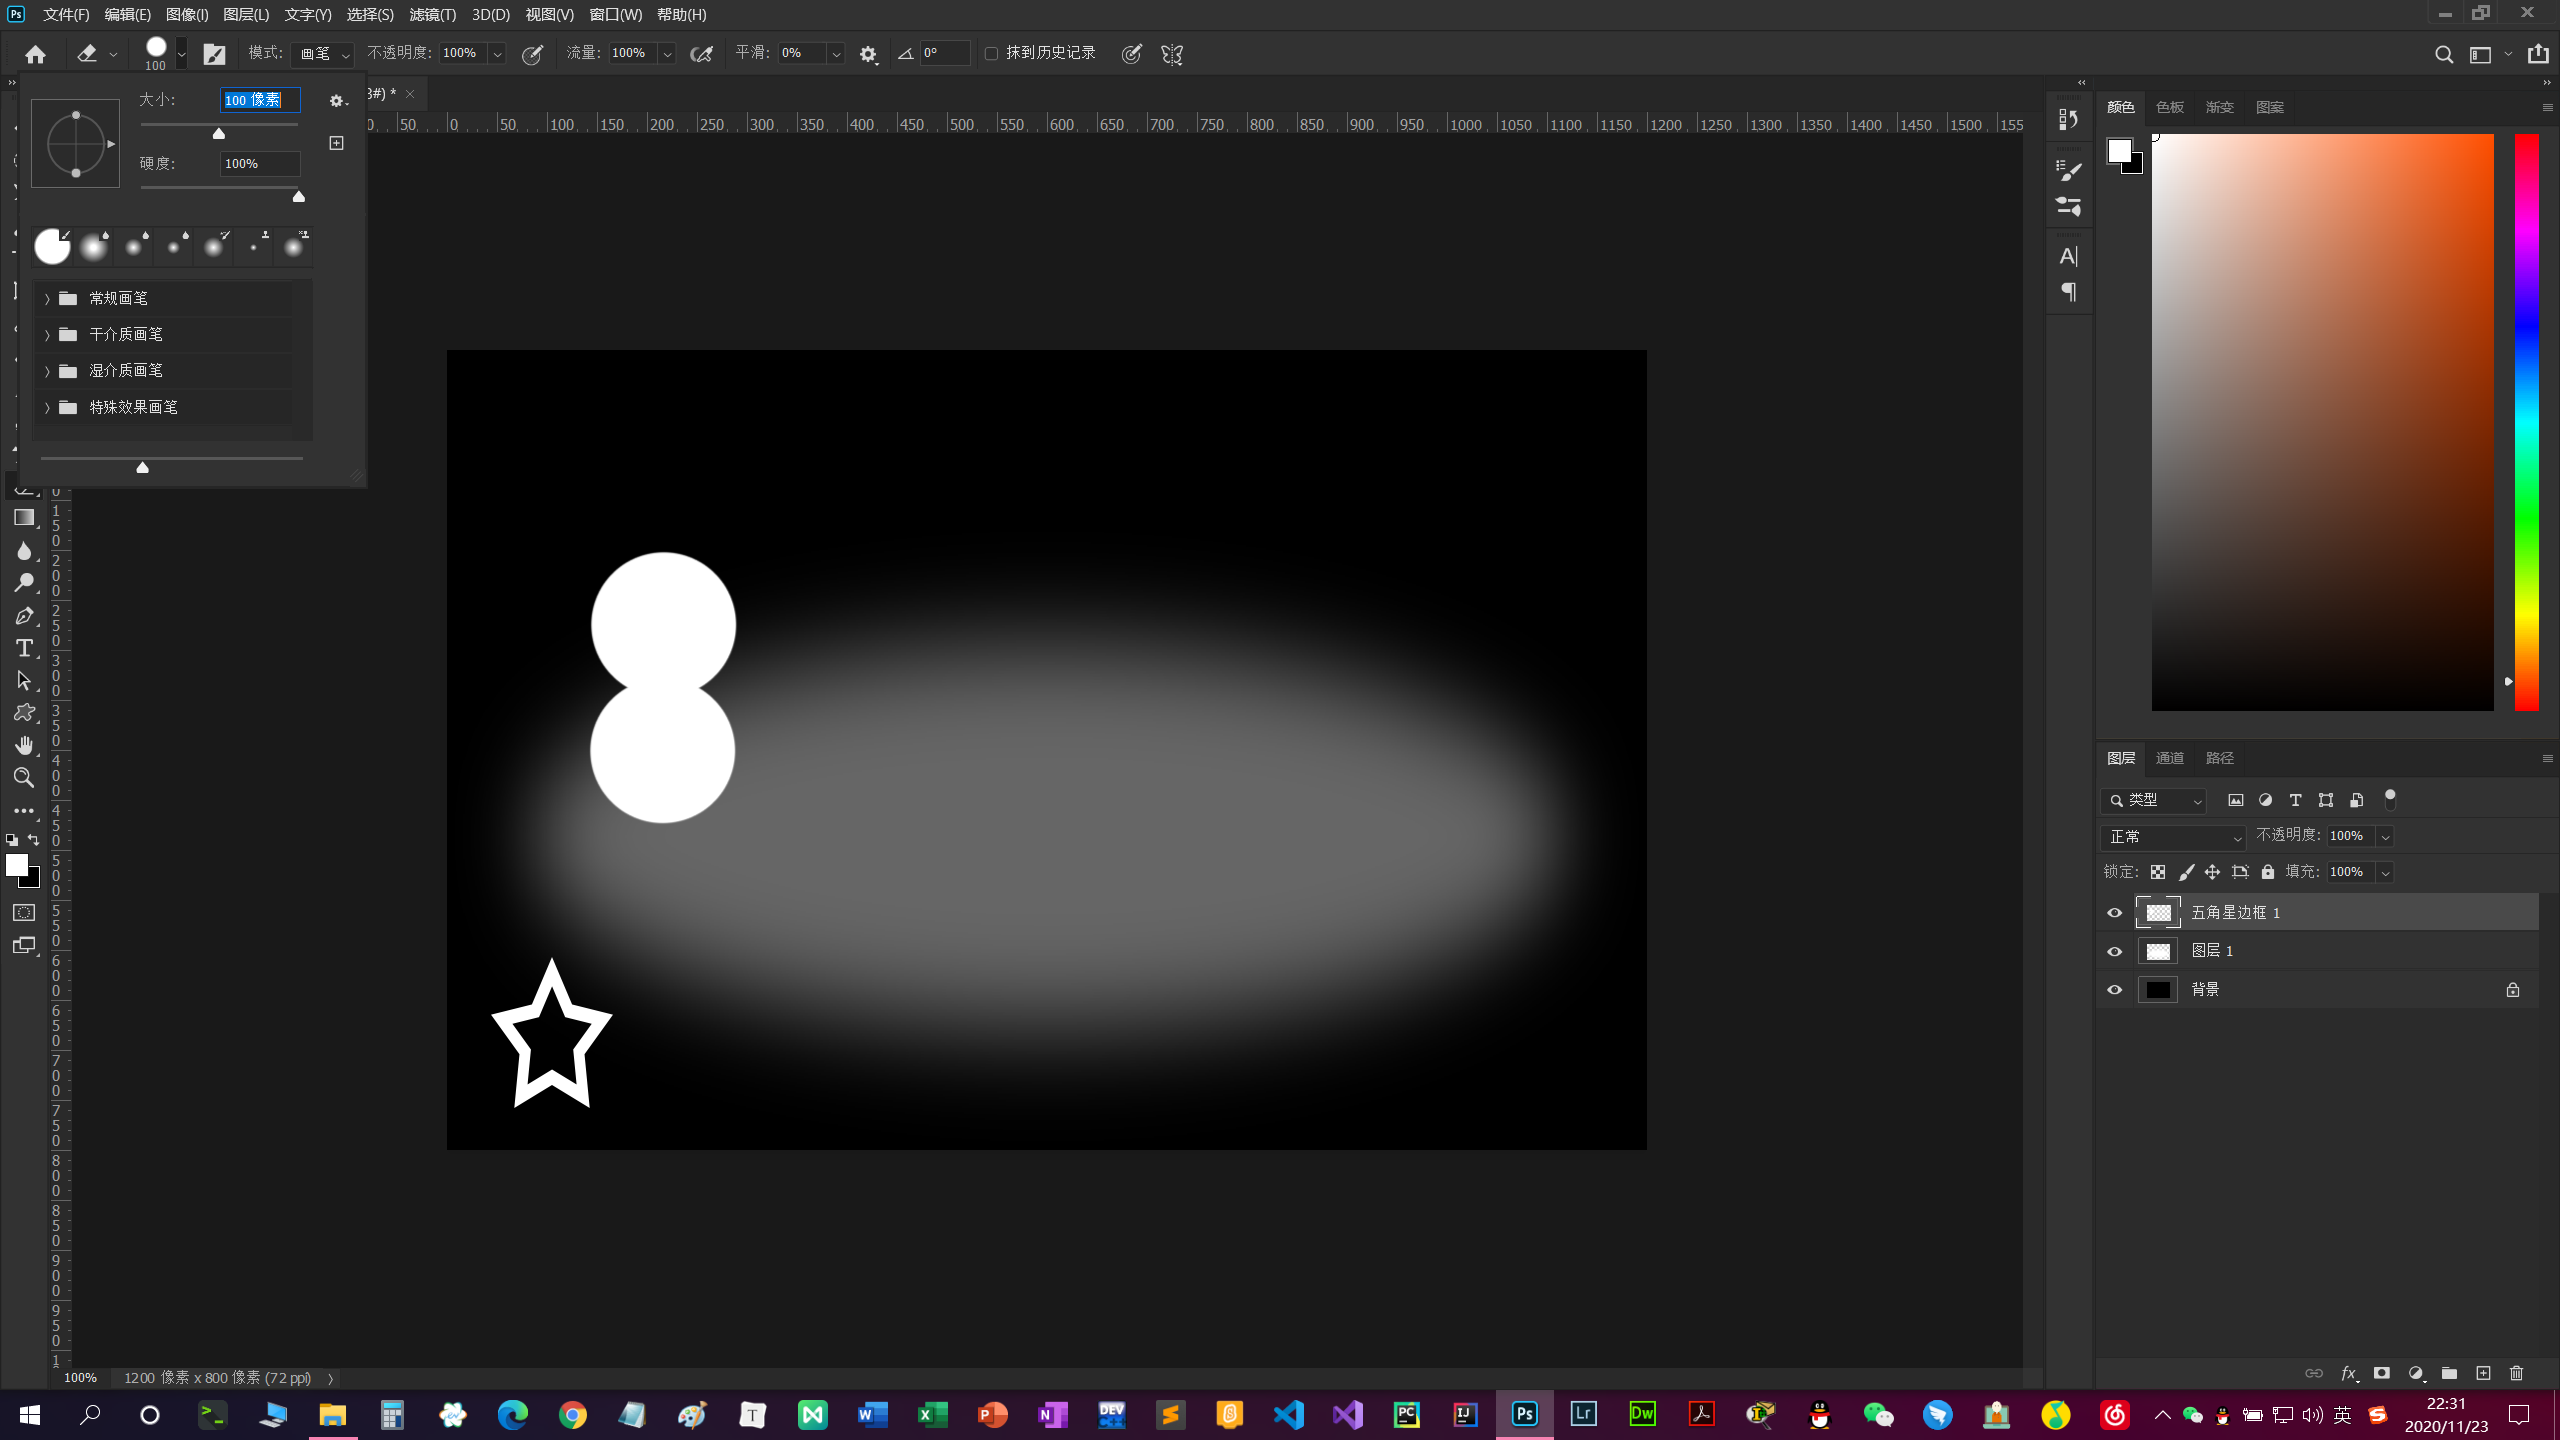
Task: Open Paragraph panel icon
Action: [x=2068, y=292]
